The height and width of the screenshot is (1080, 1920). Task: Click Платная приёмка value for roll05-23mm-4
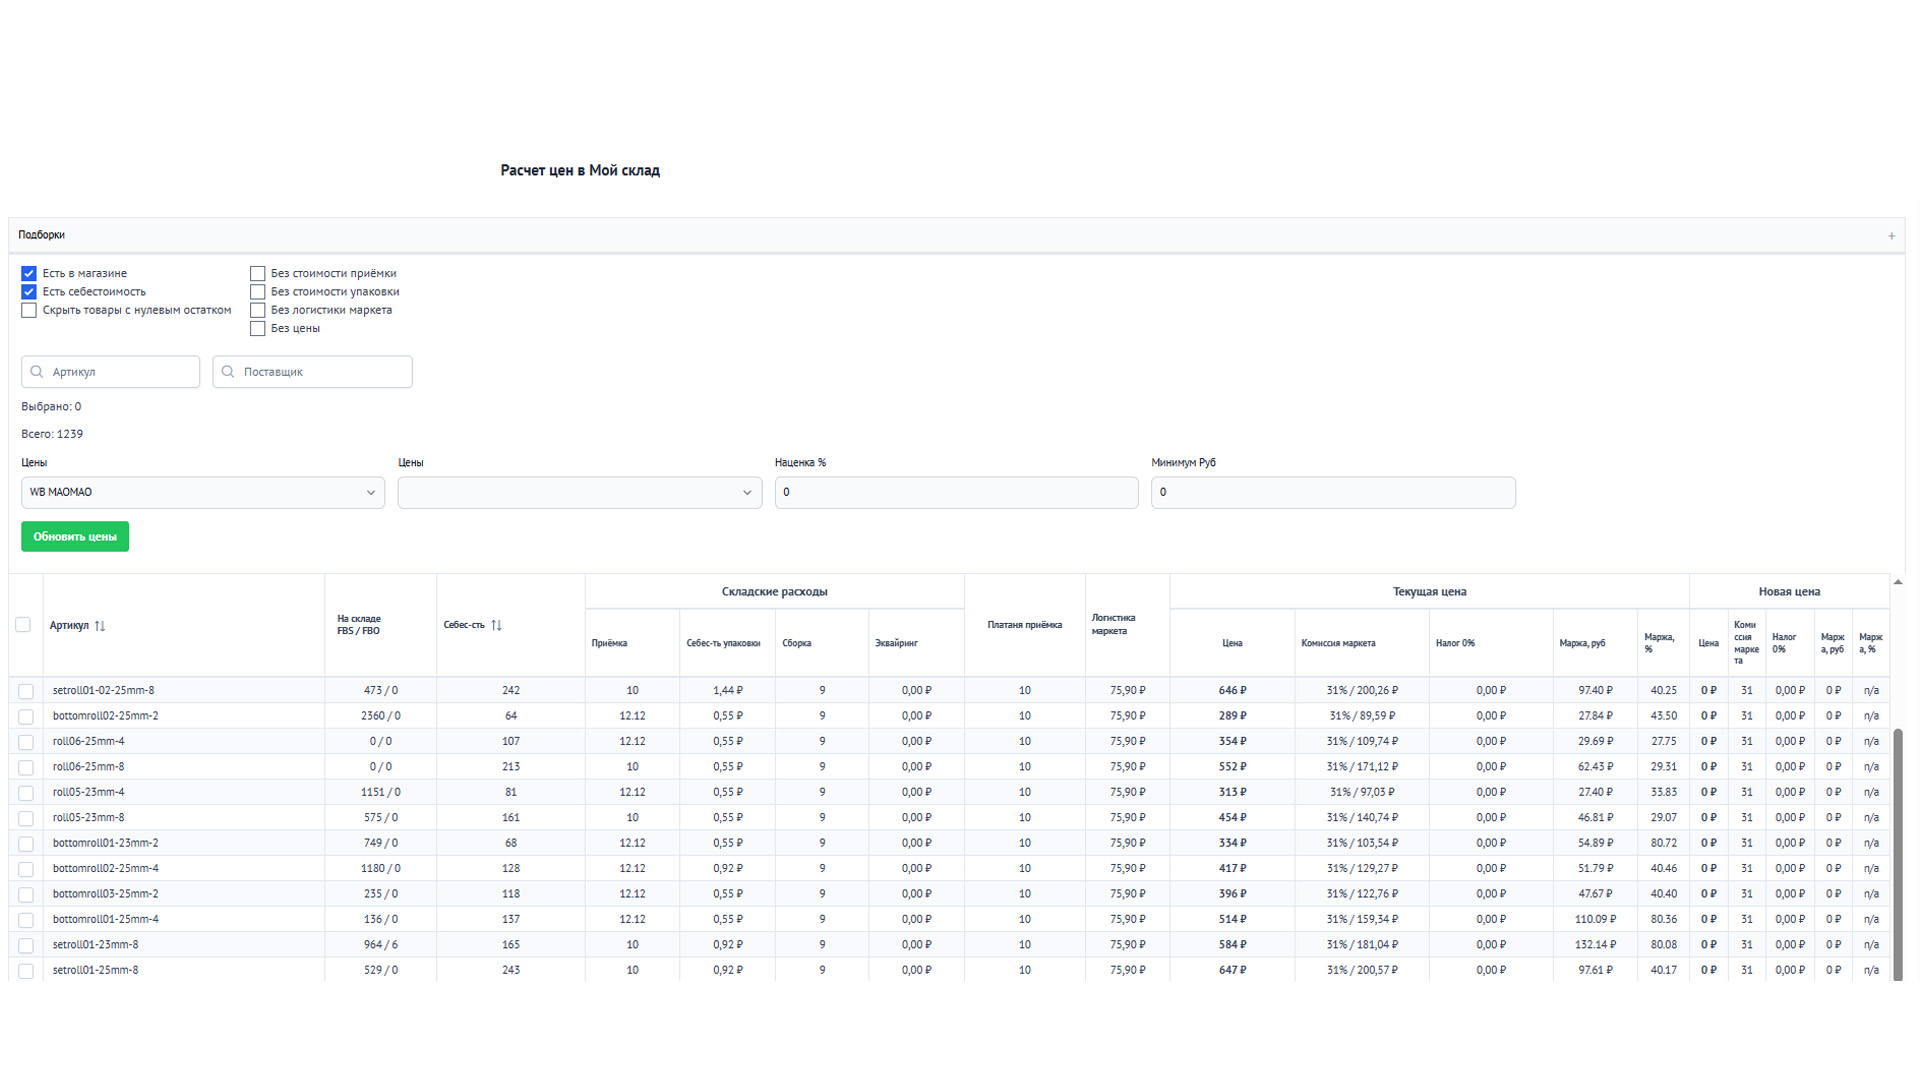[1024, 792]
